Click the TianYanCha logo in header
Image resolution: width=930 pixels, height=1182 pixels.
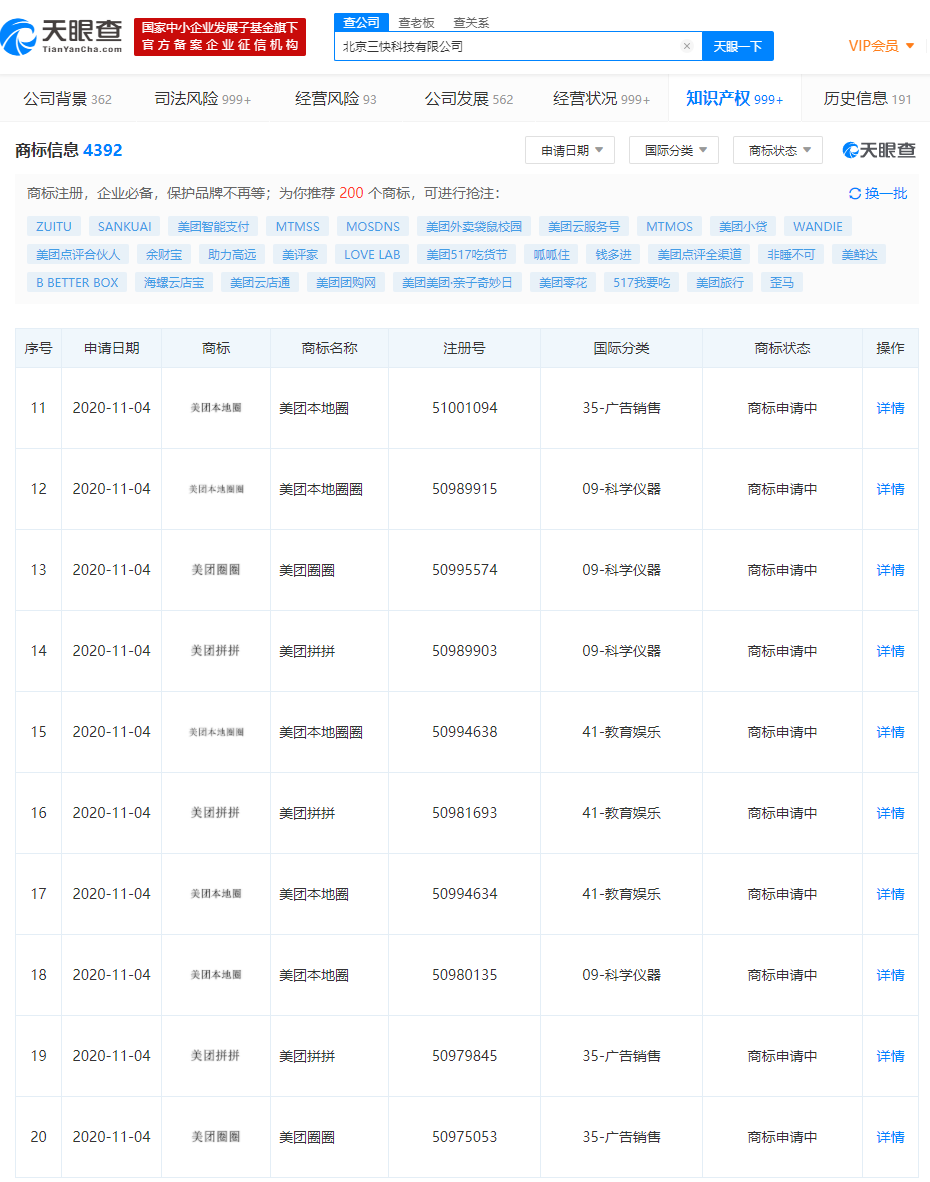(62, 35)
